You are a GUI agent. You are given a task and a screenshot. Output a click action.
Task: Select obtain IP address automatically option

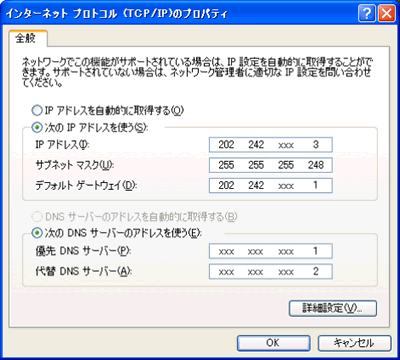[36, 110]
